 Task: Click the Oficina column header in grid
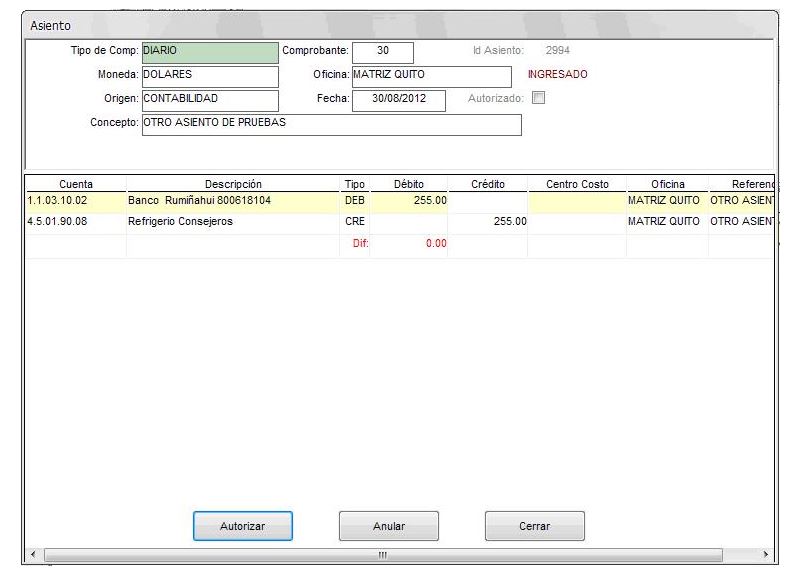point(668,184)
